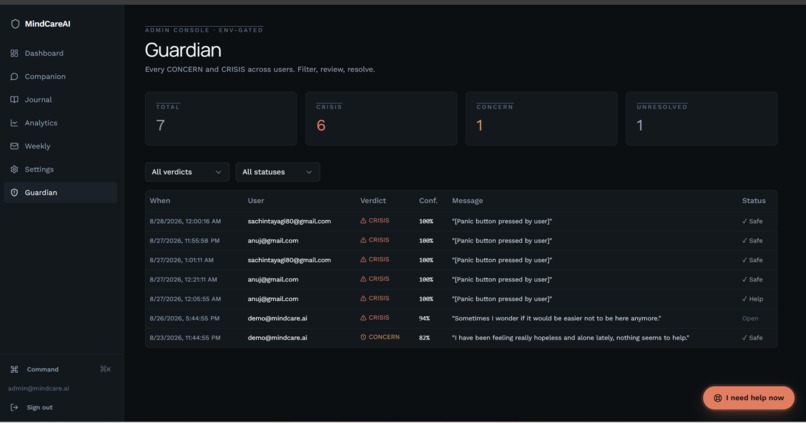The width and height of the screenshot is (806, 423).
Task: Click the Unresolved 1 stat card
Action: [702, 119]
